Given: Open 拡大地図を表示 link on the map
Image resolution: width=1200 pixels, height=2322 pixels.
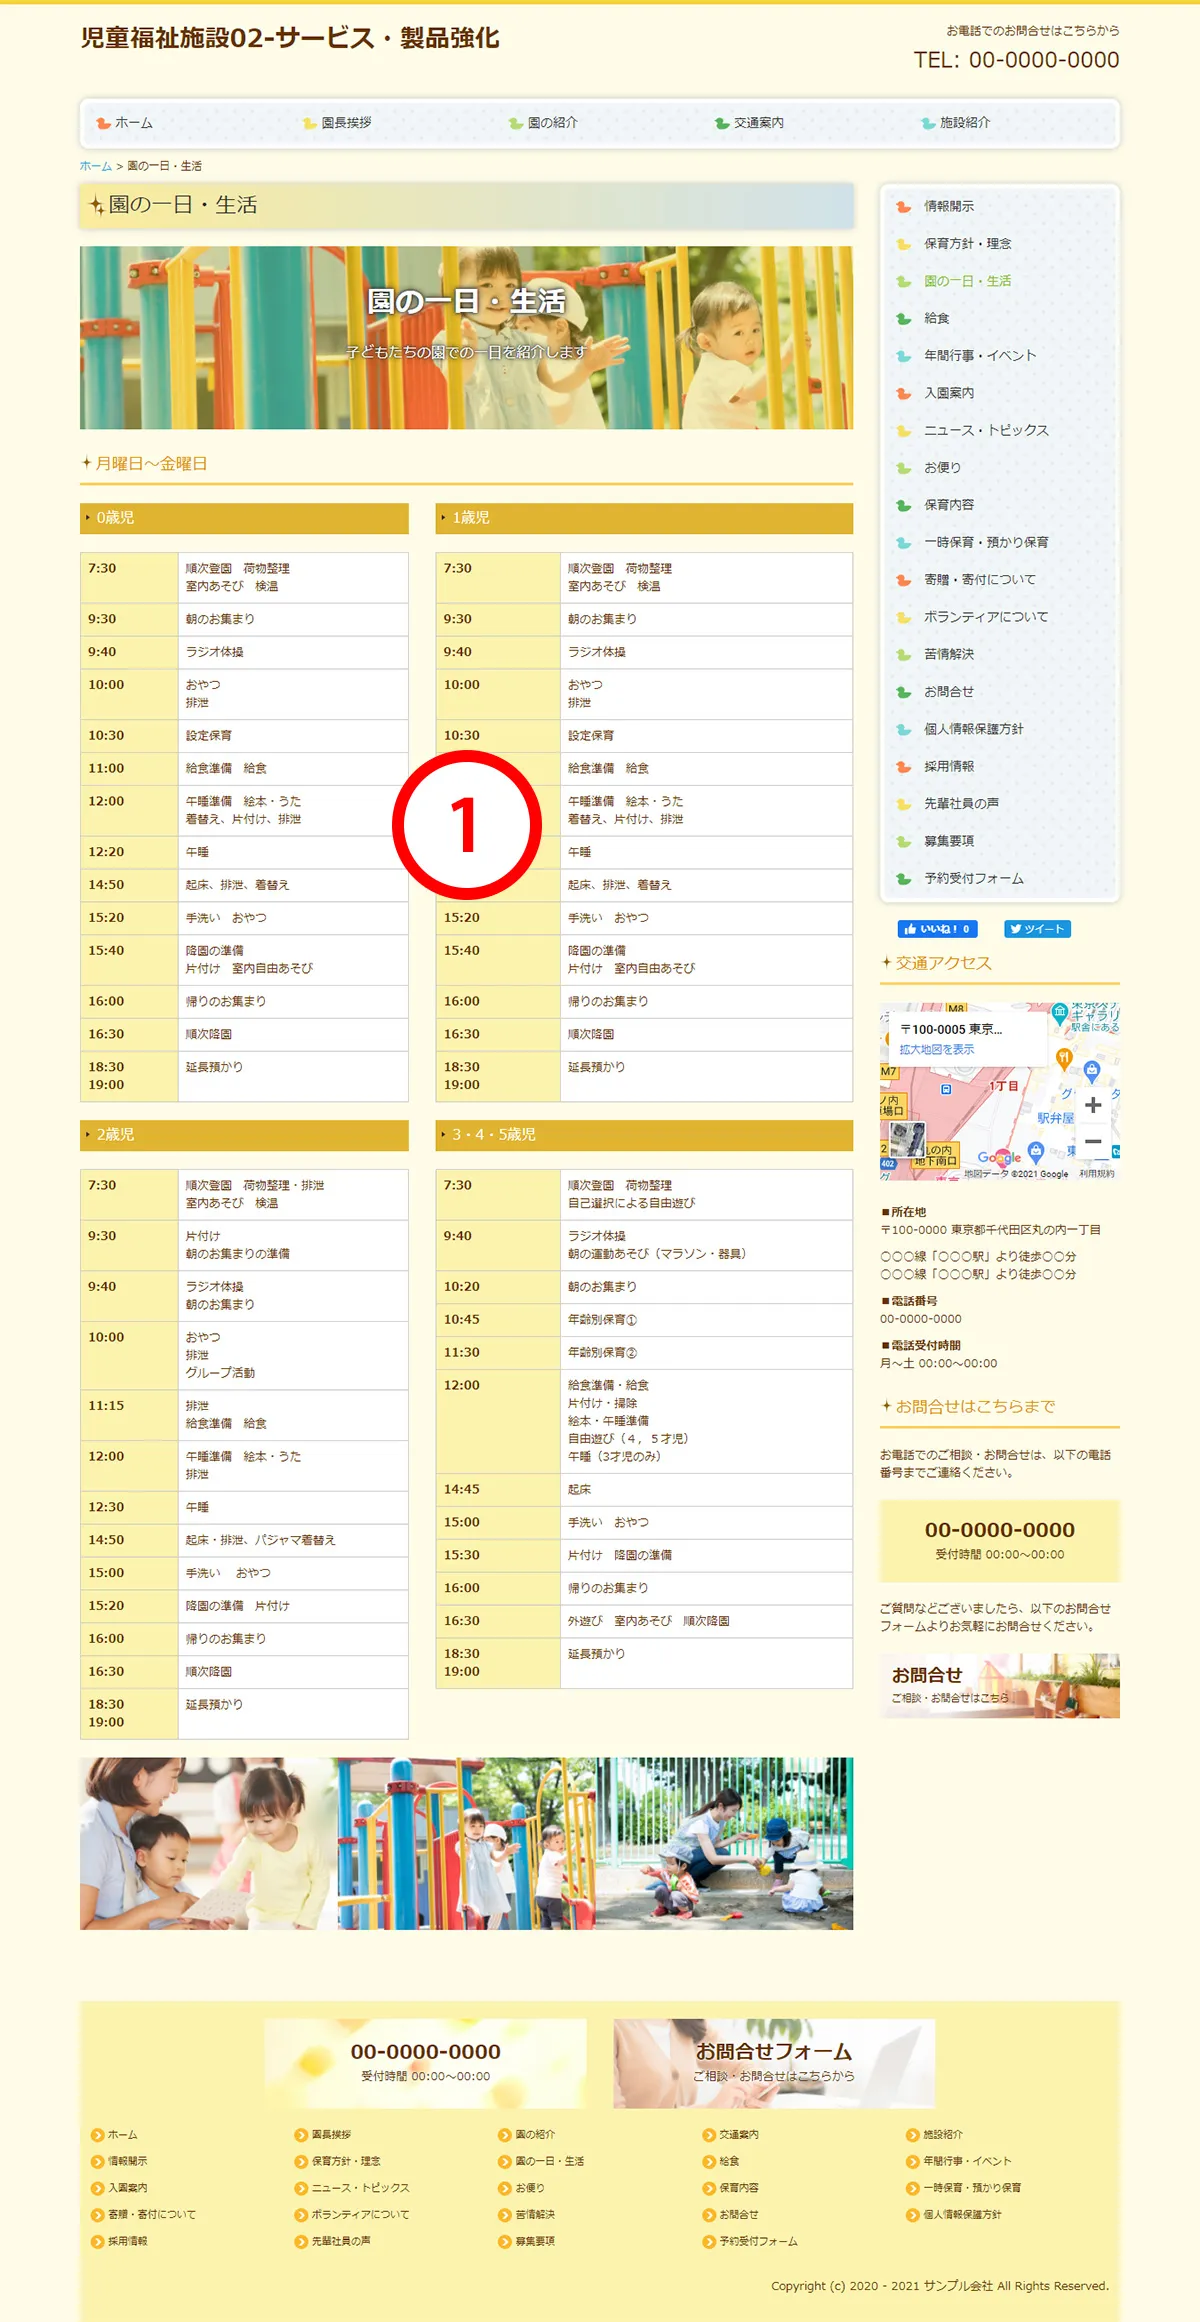Looking at the screenshot, I should pyautogui.click(x=936, y=1049).
